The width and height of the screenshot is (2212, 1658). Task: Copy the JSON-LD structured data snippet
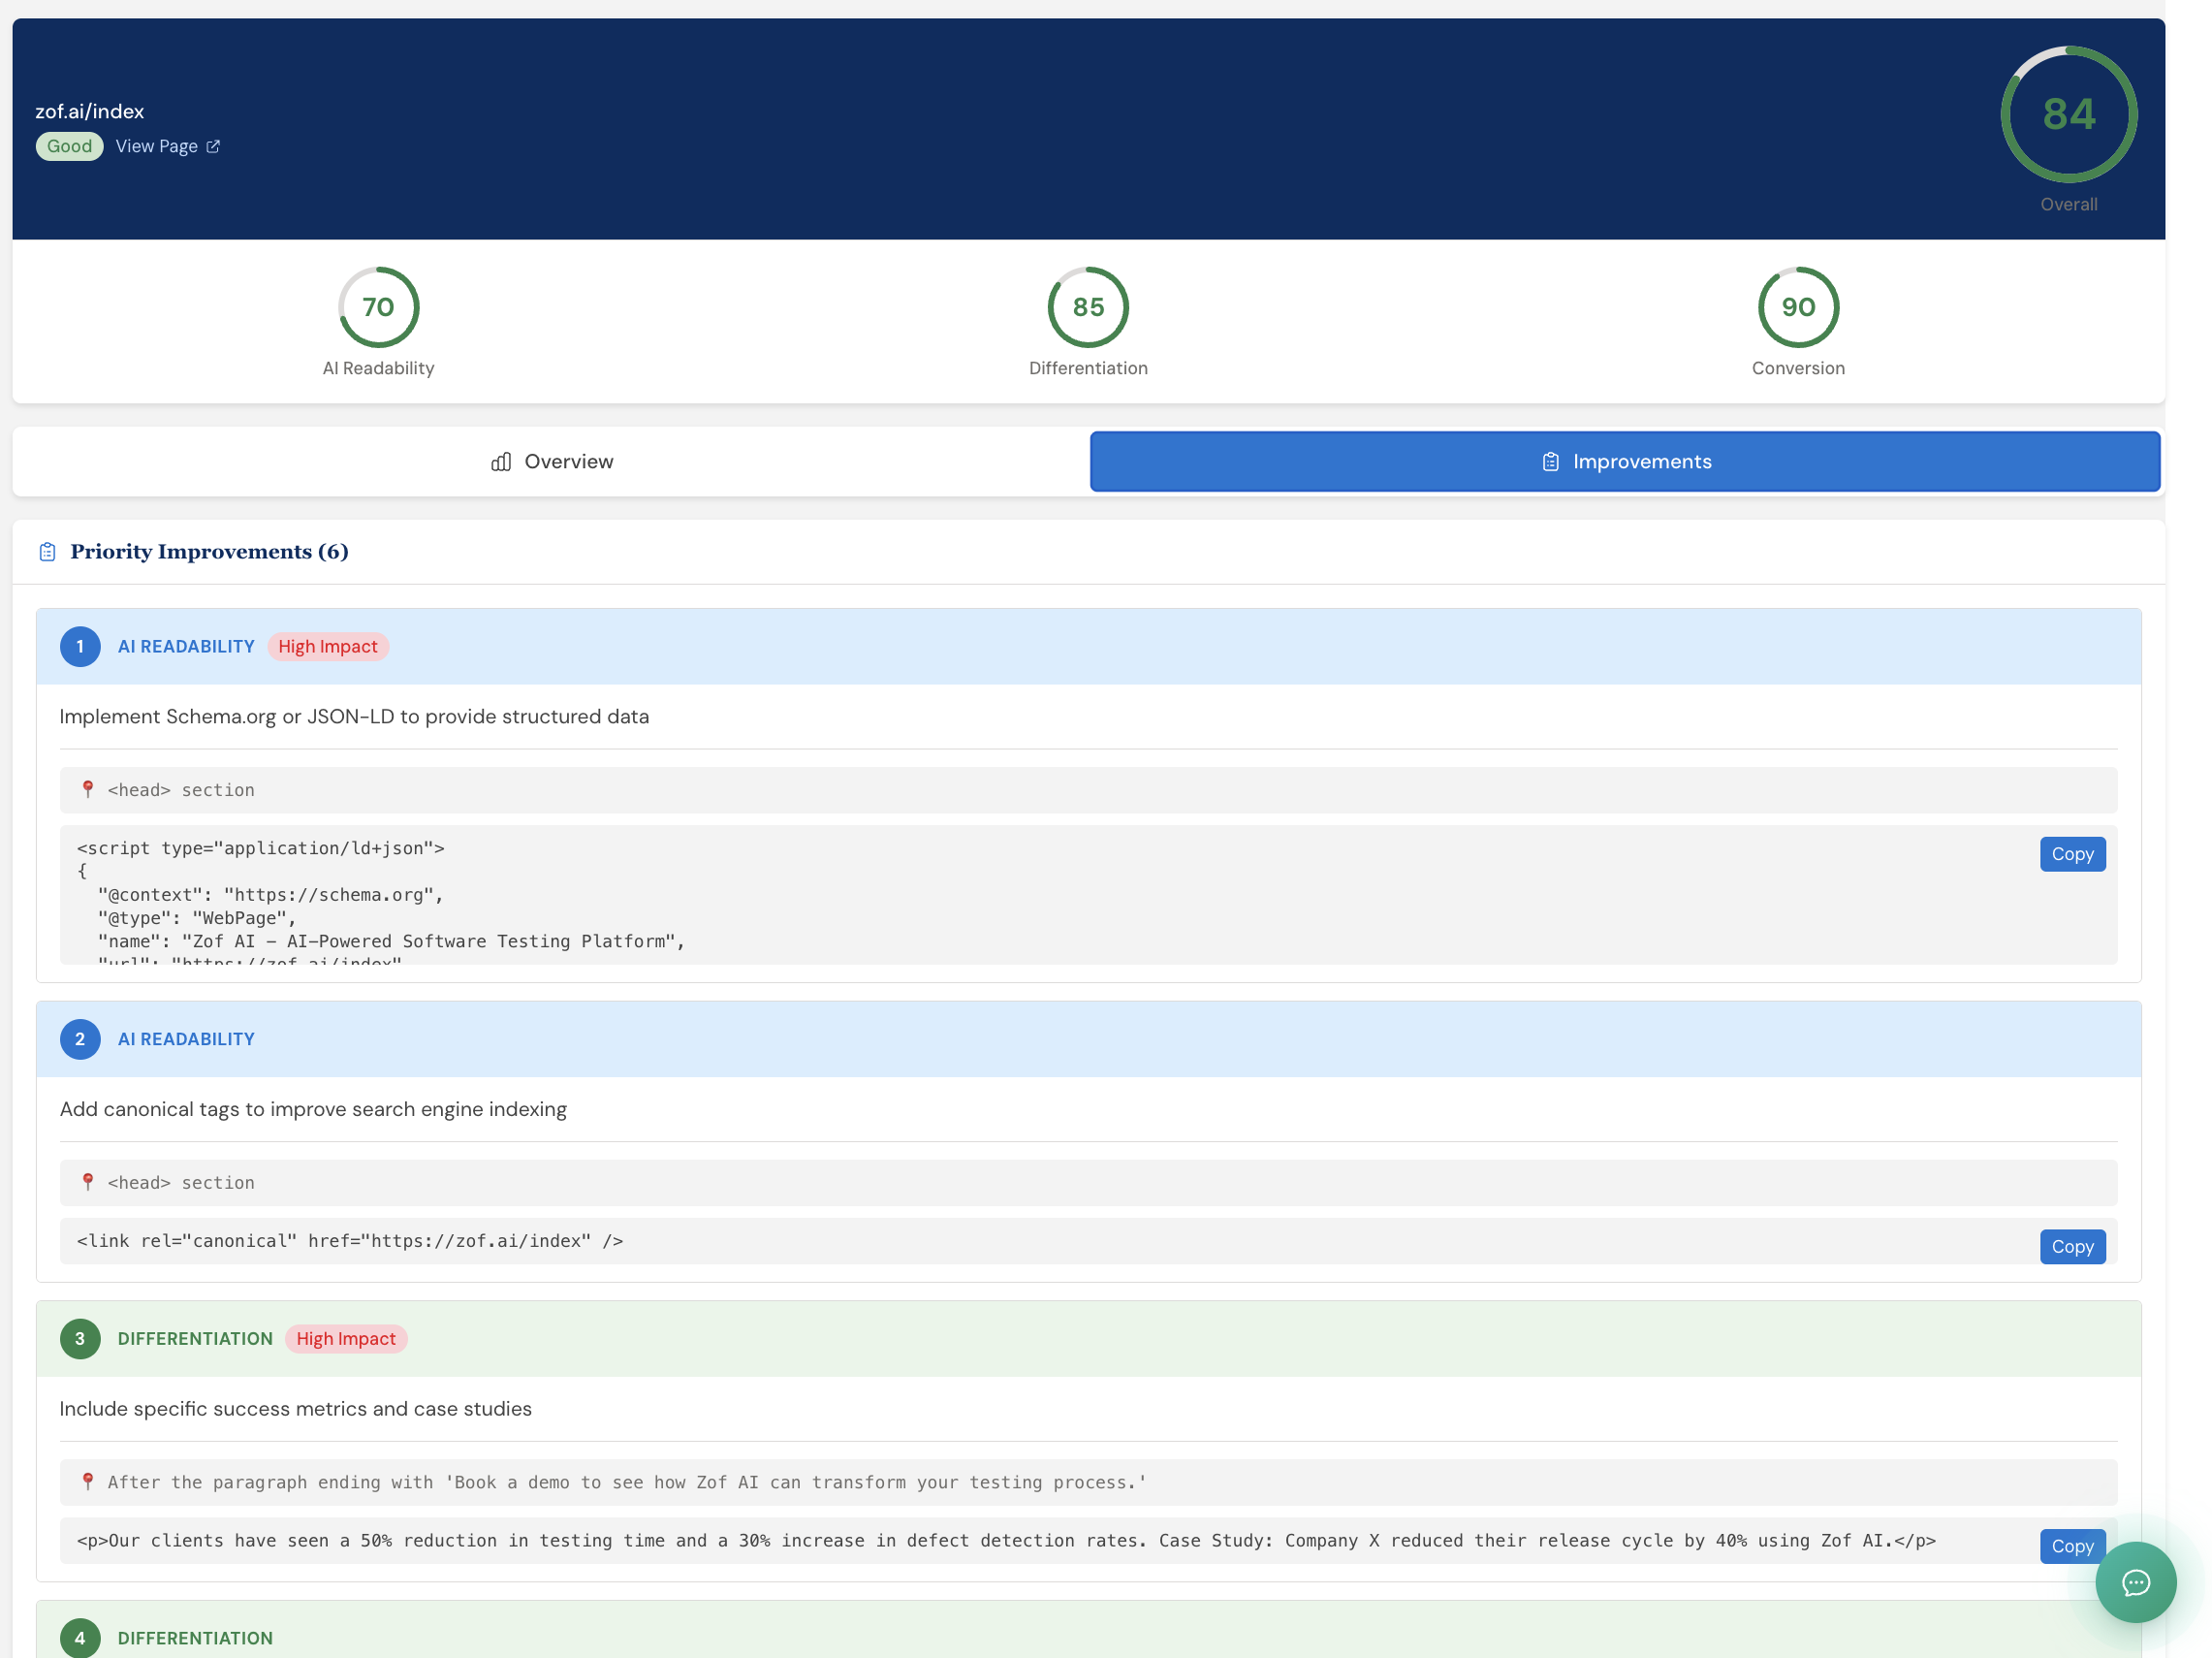pyautogui.click(x=2072, y=854)
